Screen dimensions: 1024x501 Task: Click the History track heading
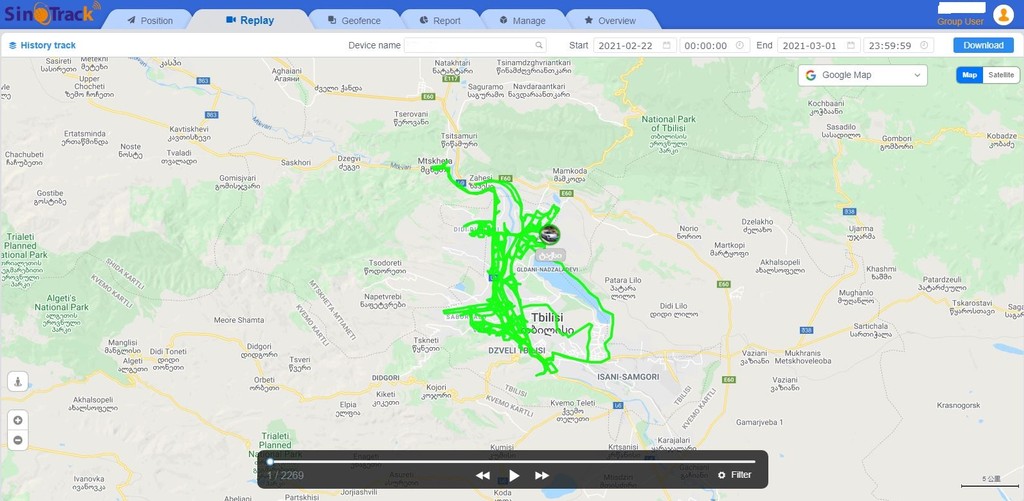click(48, 45)
